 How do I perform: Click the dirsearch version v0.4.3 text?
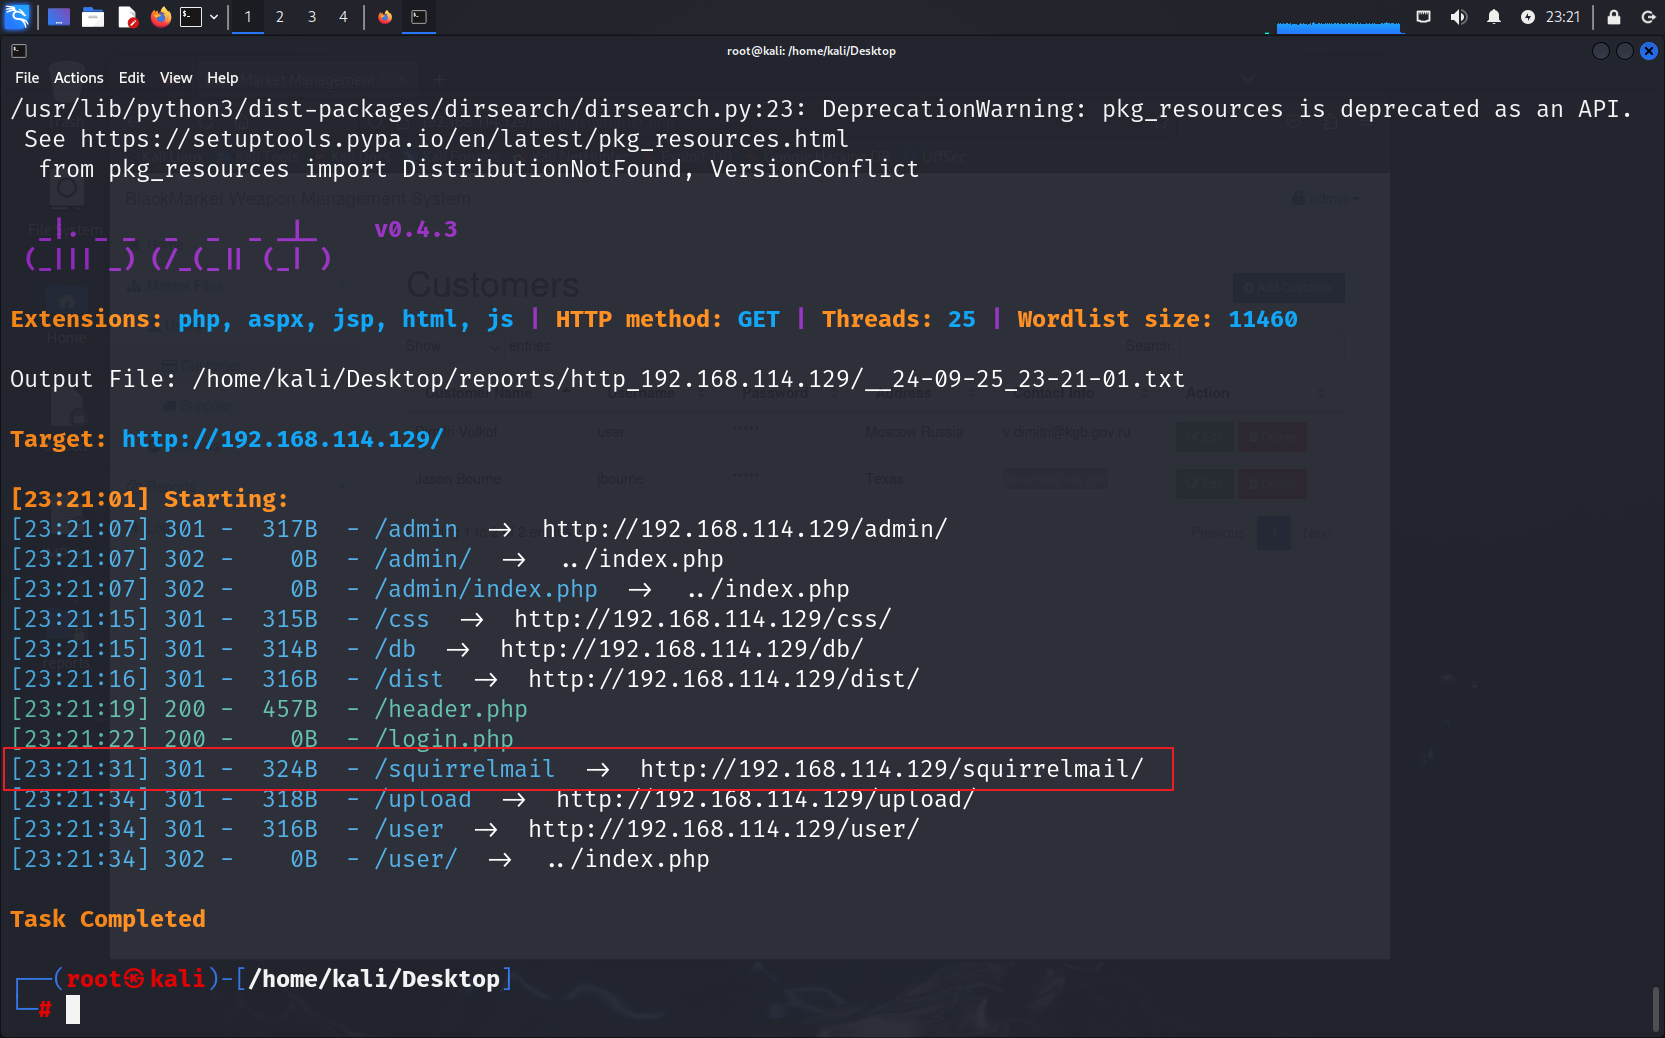pos(416,229)
